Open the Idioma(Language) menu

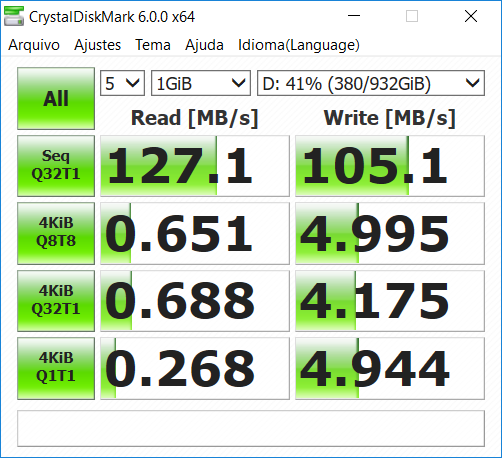coord(299,45)
